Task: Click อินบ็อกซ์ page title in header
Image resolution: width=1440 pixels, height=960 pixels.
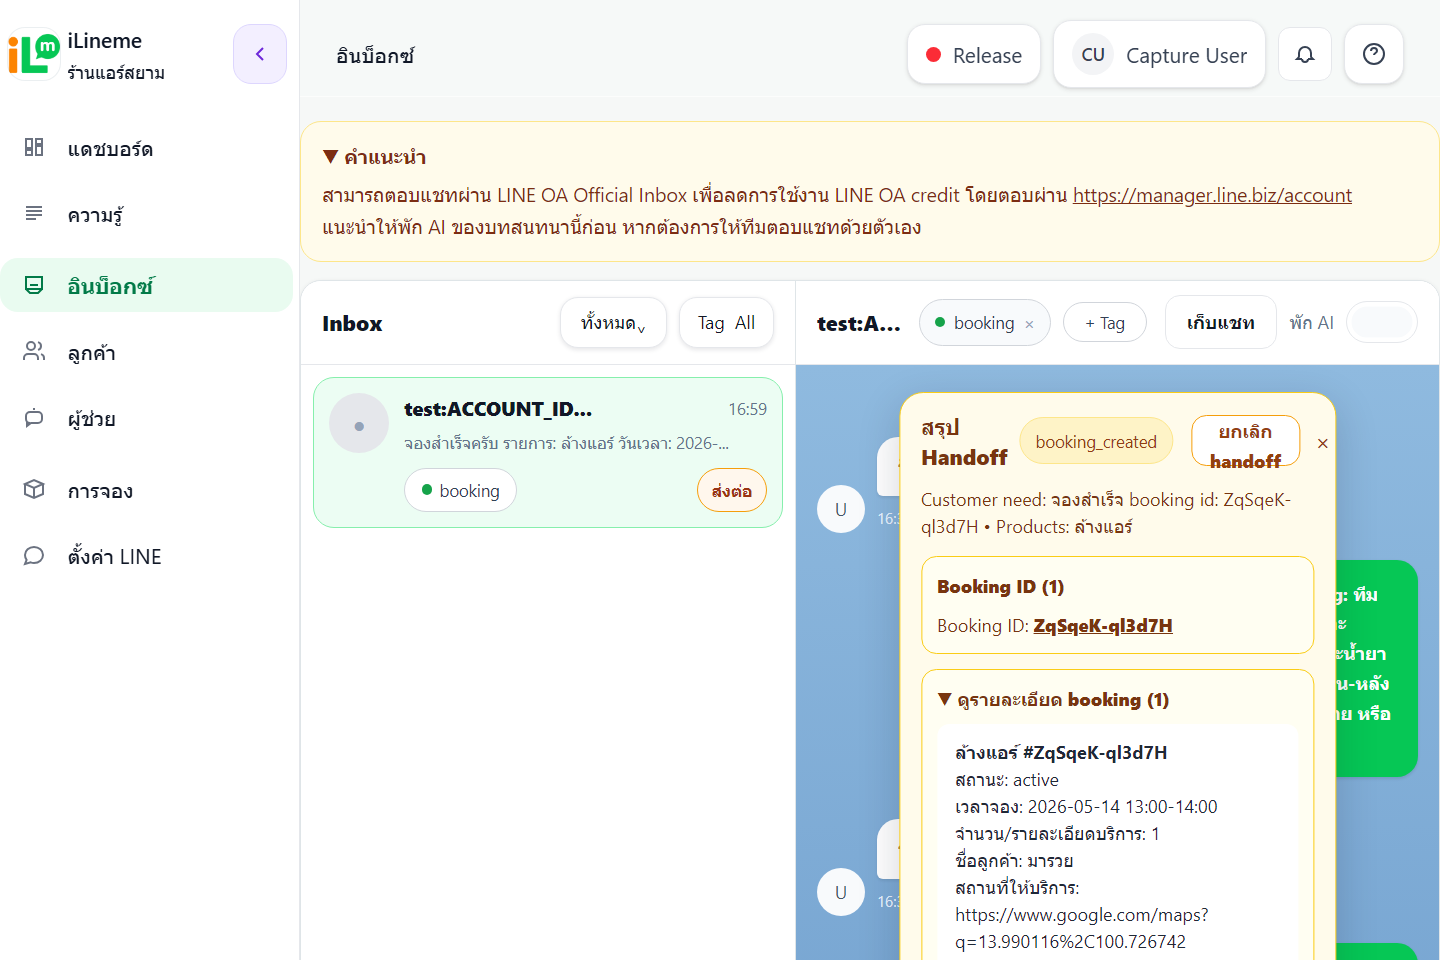Action: tap(375, 56)
